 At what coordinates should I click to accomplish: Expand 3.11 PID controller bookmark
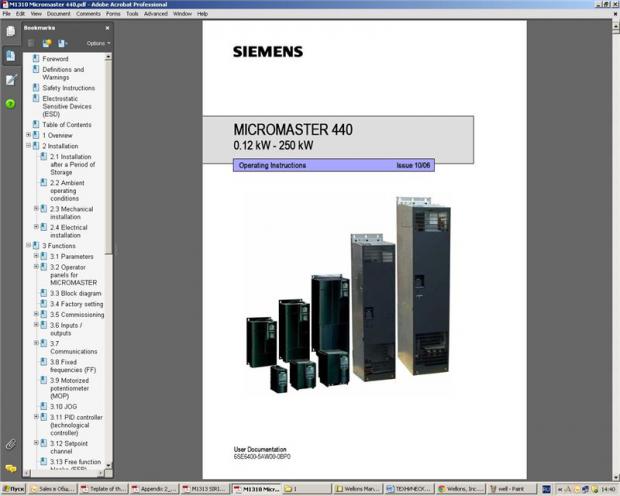[36, 416]
